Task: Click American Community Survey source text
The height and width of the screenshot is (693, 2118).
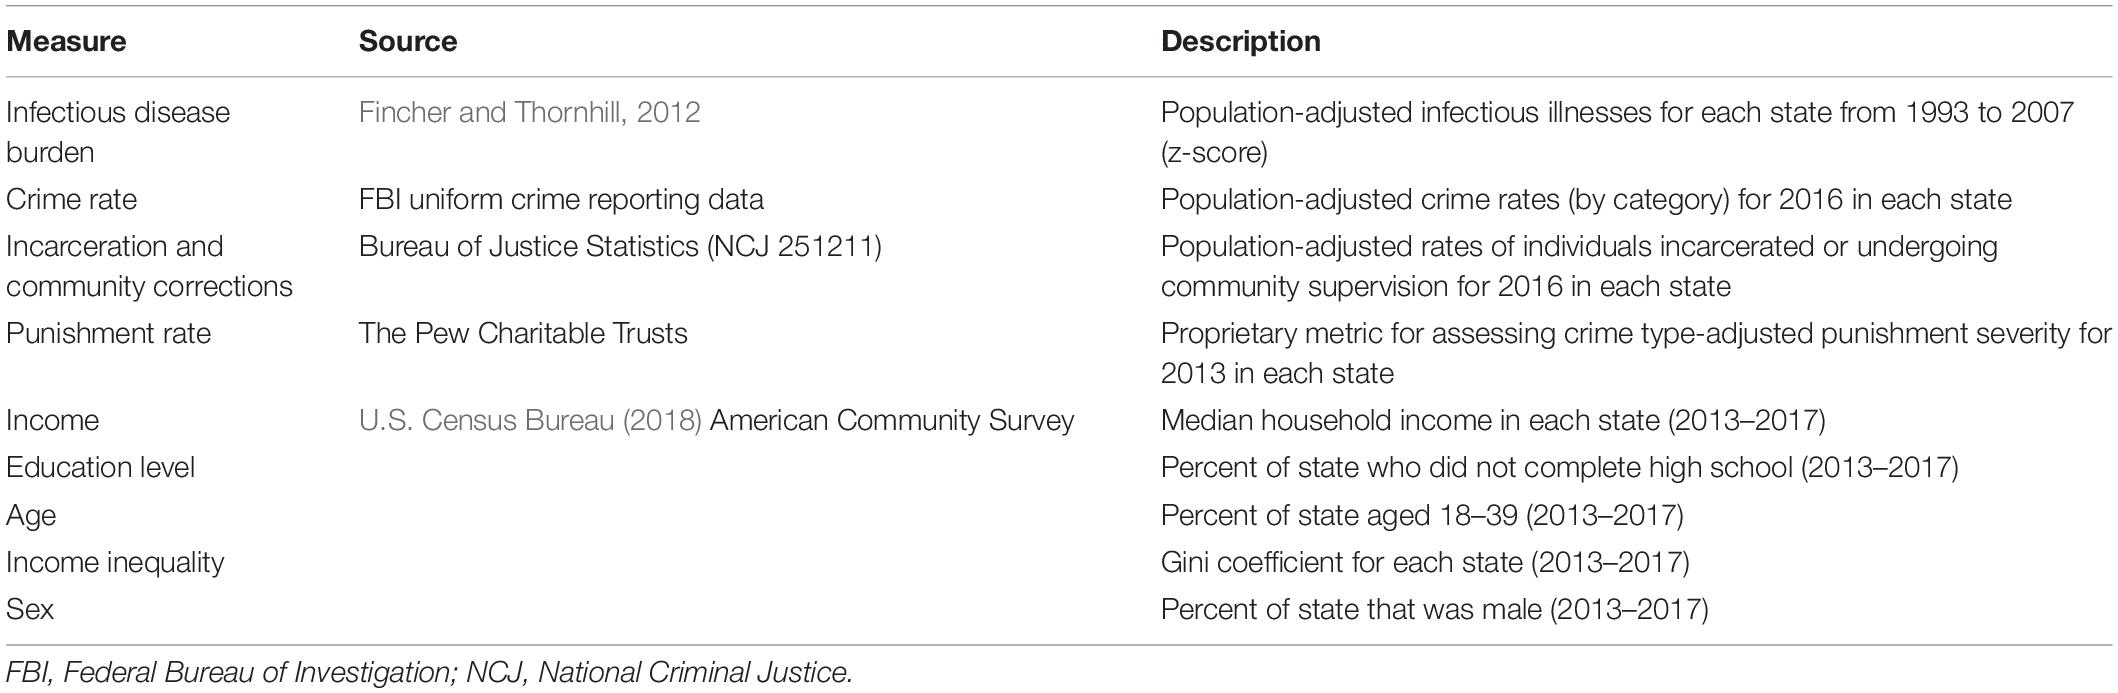Action: point(892,420)
